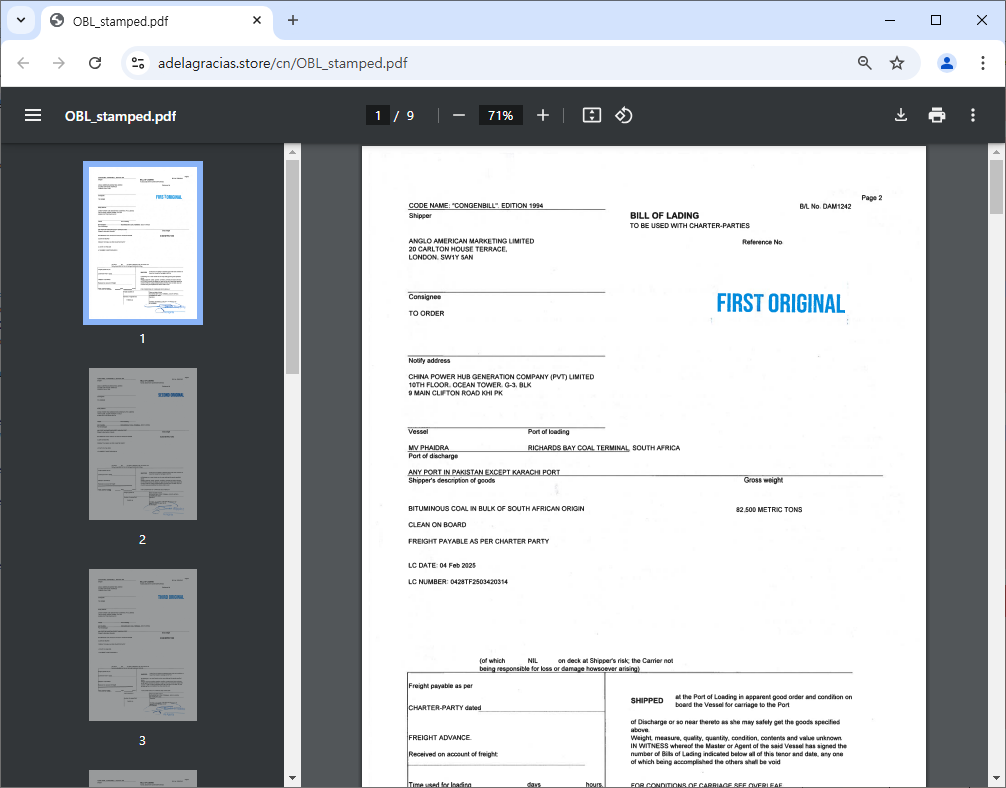The height and width of the screenshot is (788, 1006).
Task: Expand the tab search dropdown arrow
Action: 21,20
